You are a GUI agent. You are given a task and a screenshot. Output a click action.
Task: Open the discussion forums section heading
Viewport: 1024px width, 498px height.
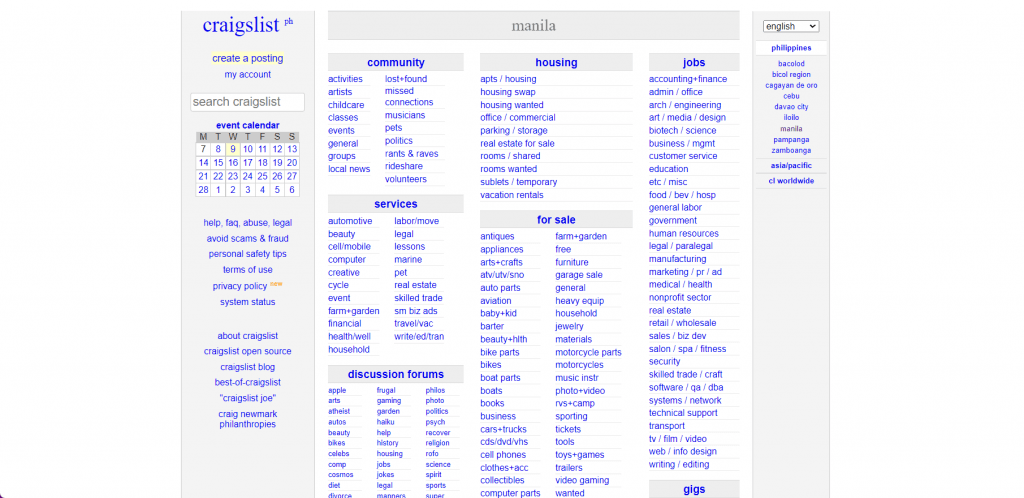click(x=396, y=375)
